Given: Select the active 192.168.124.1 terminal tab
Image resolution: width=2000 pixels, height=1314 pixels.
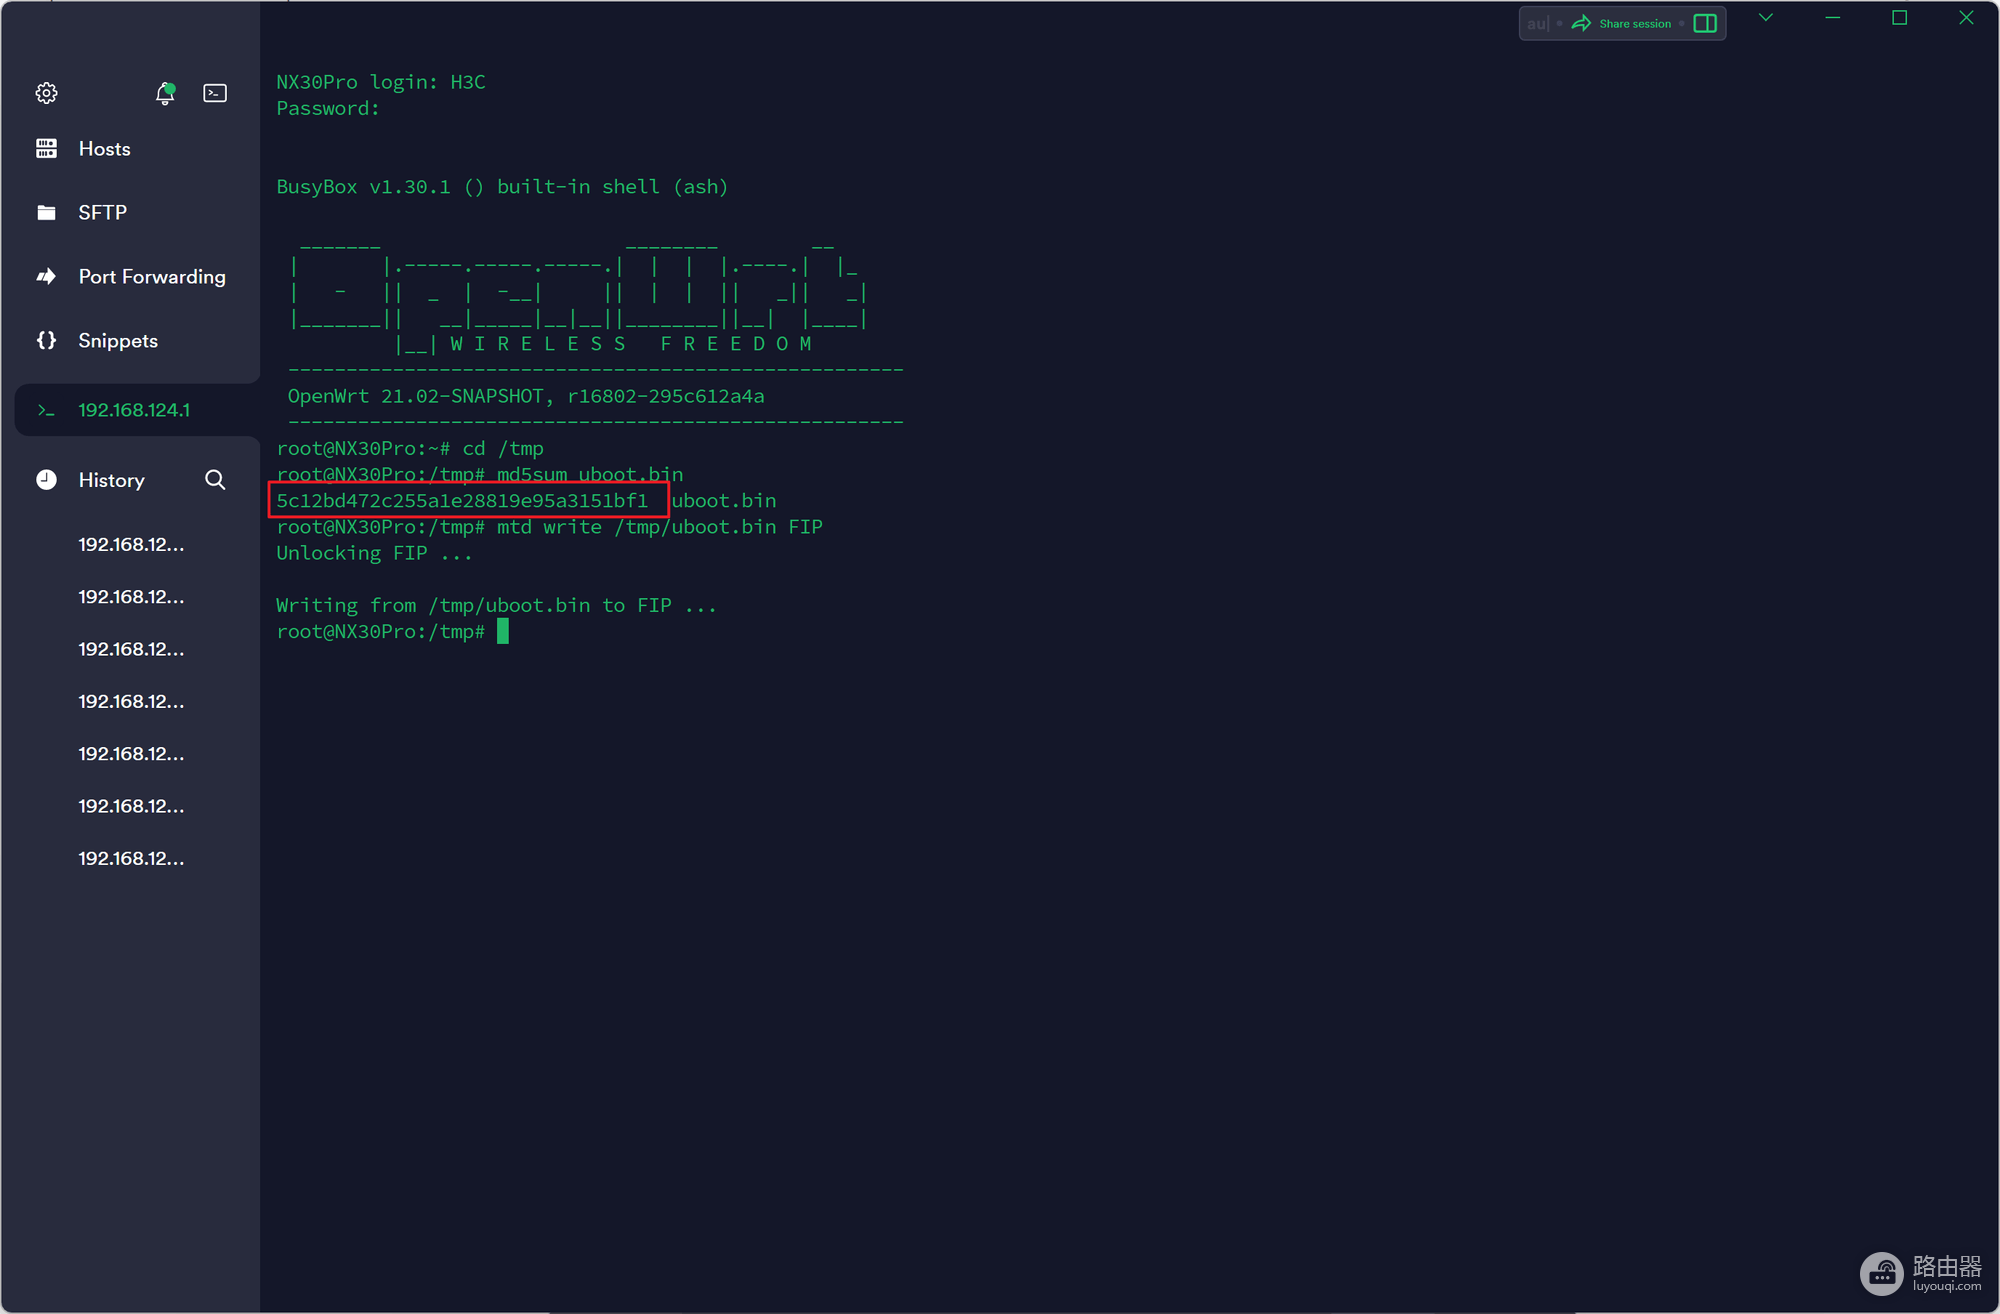Looking at the screenshot, I should (134, 410).
